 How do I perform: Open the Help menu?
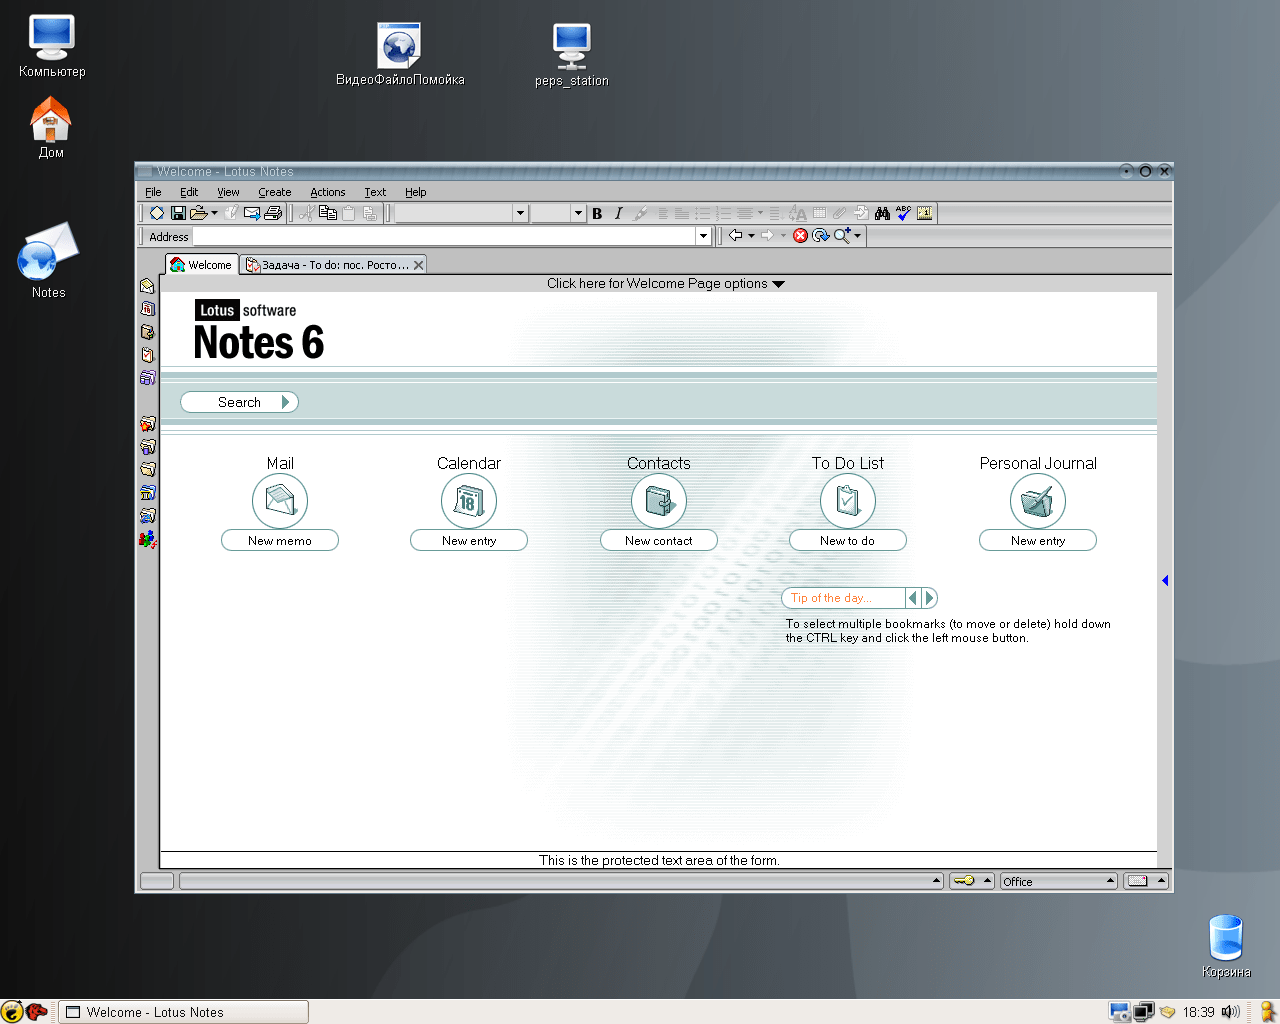pos(416,192)
